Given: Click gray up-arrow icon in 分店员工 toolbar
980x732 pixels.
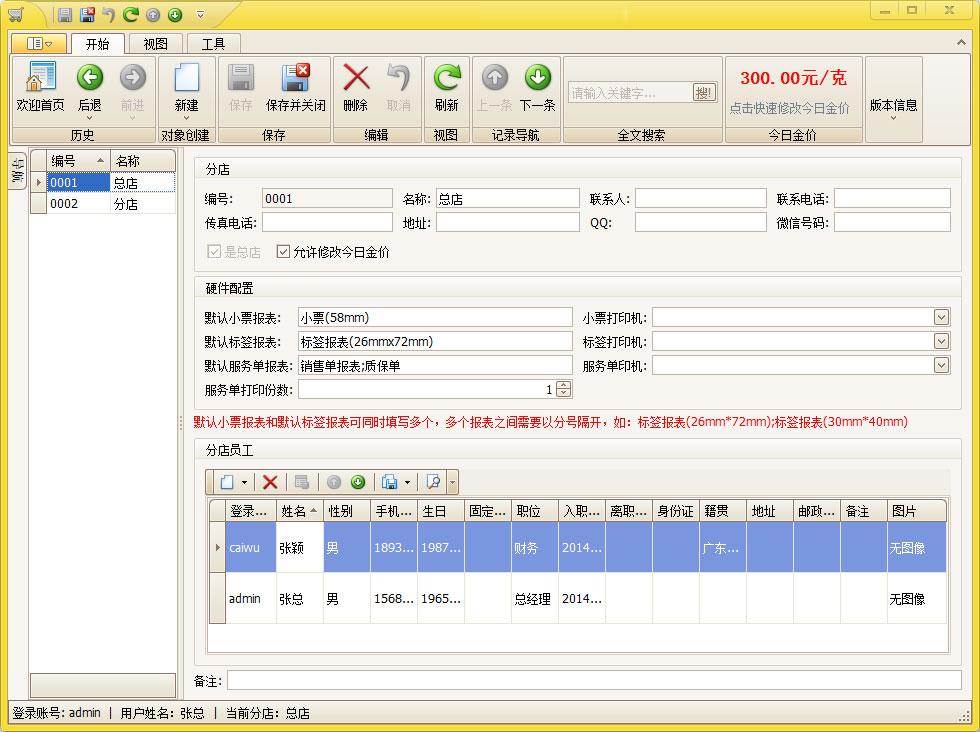Looking at the screenshot, I should (334, 482).
